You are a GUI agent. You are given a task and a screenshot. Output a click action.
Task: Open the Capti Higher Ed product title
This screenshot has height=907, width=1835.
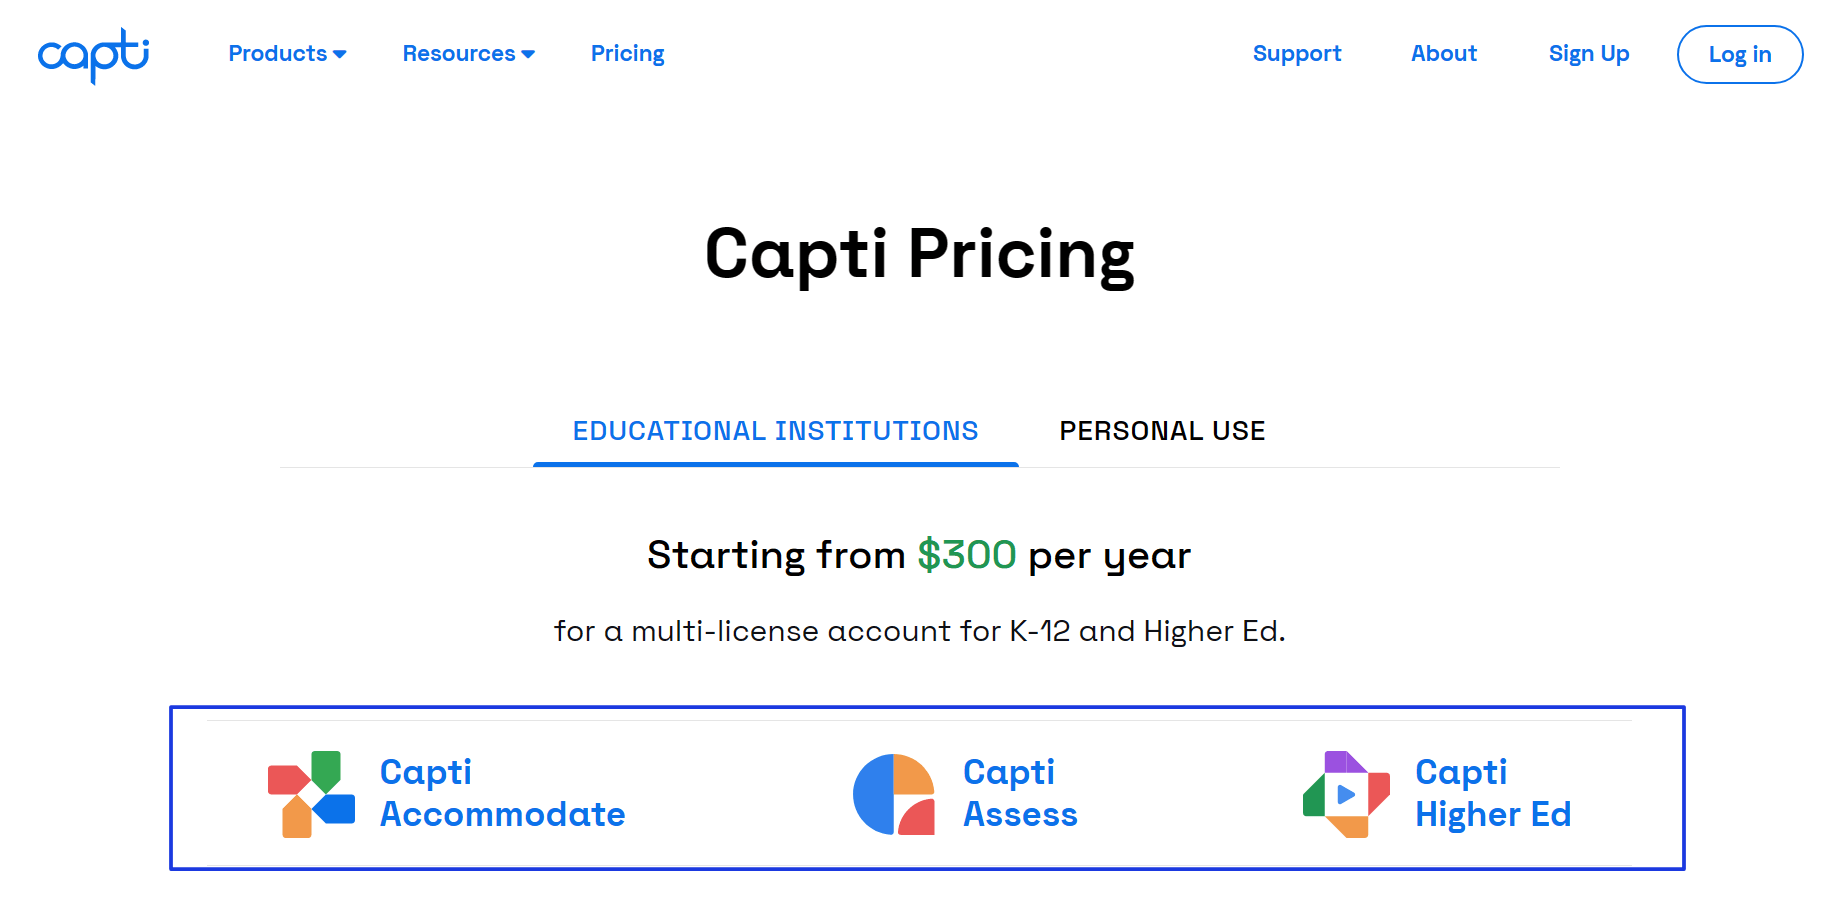coord(1492,793)
